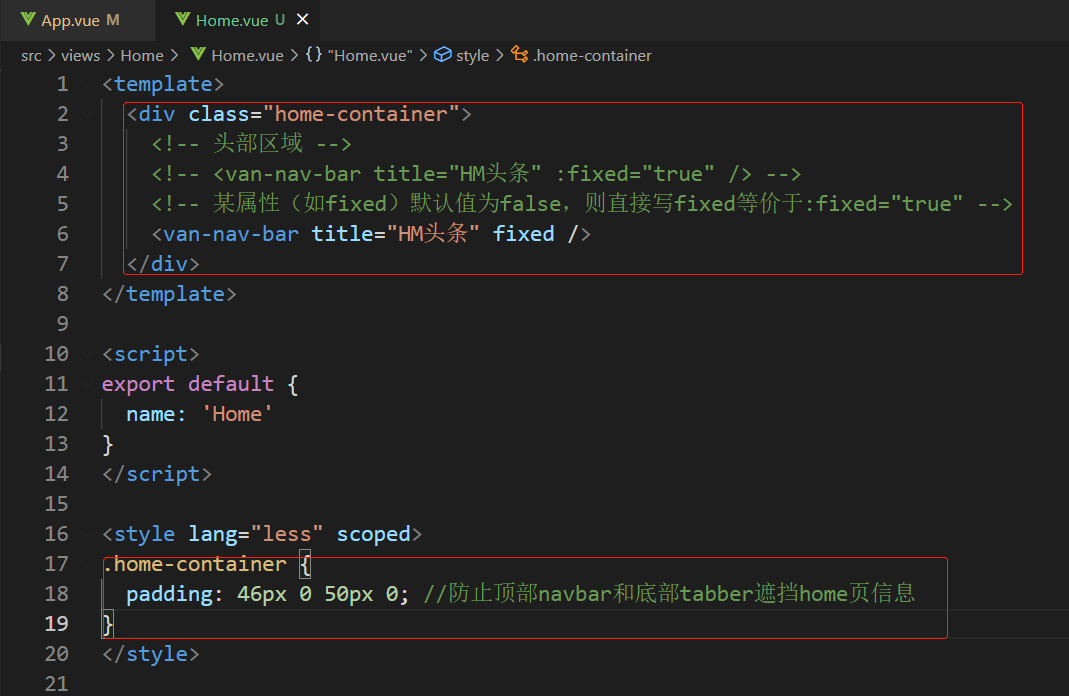Click the class symbol icon beside .home-container
The width and height of the screenshot is (1069, 696).
coord(520,55)
